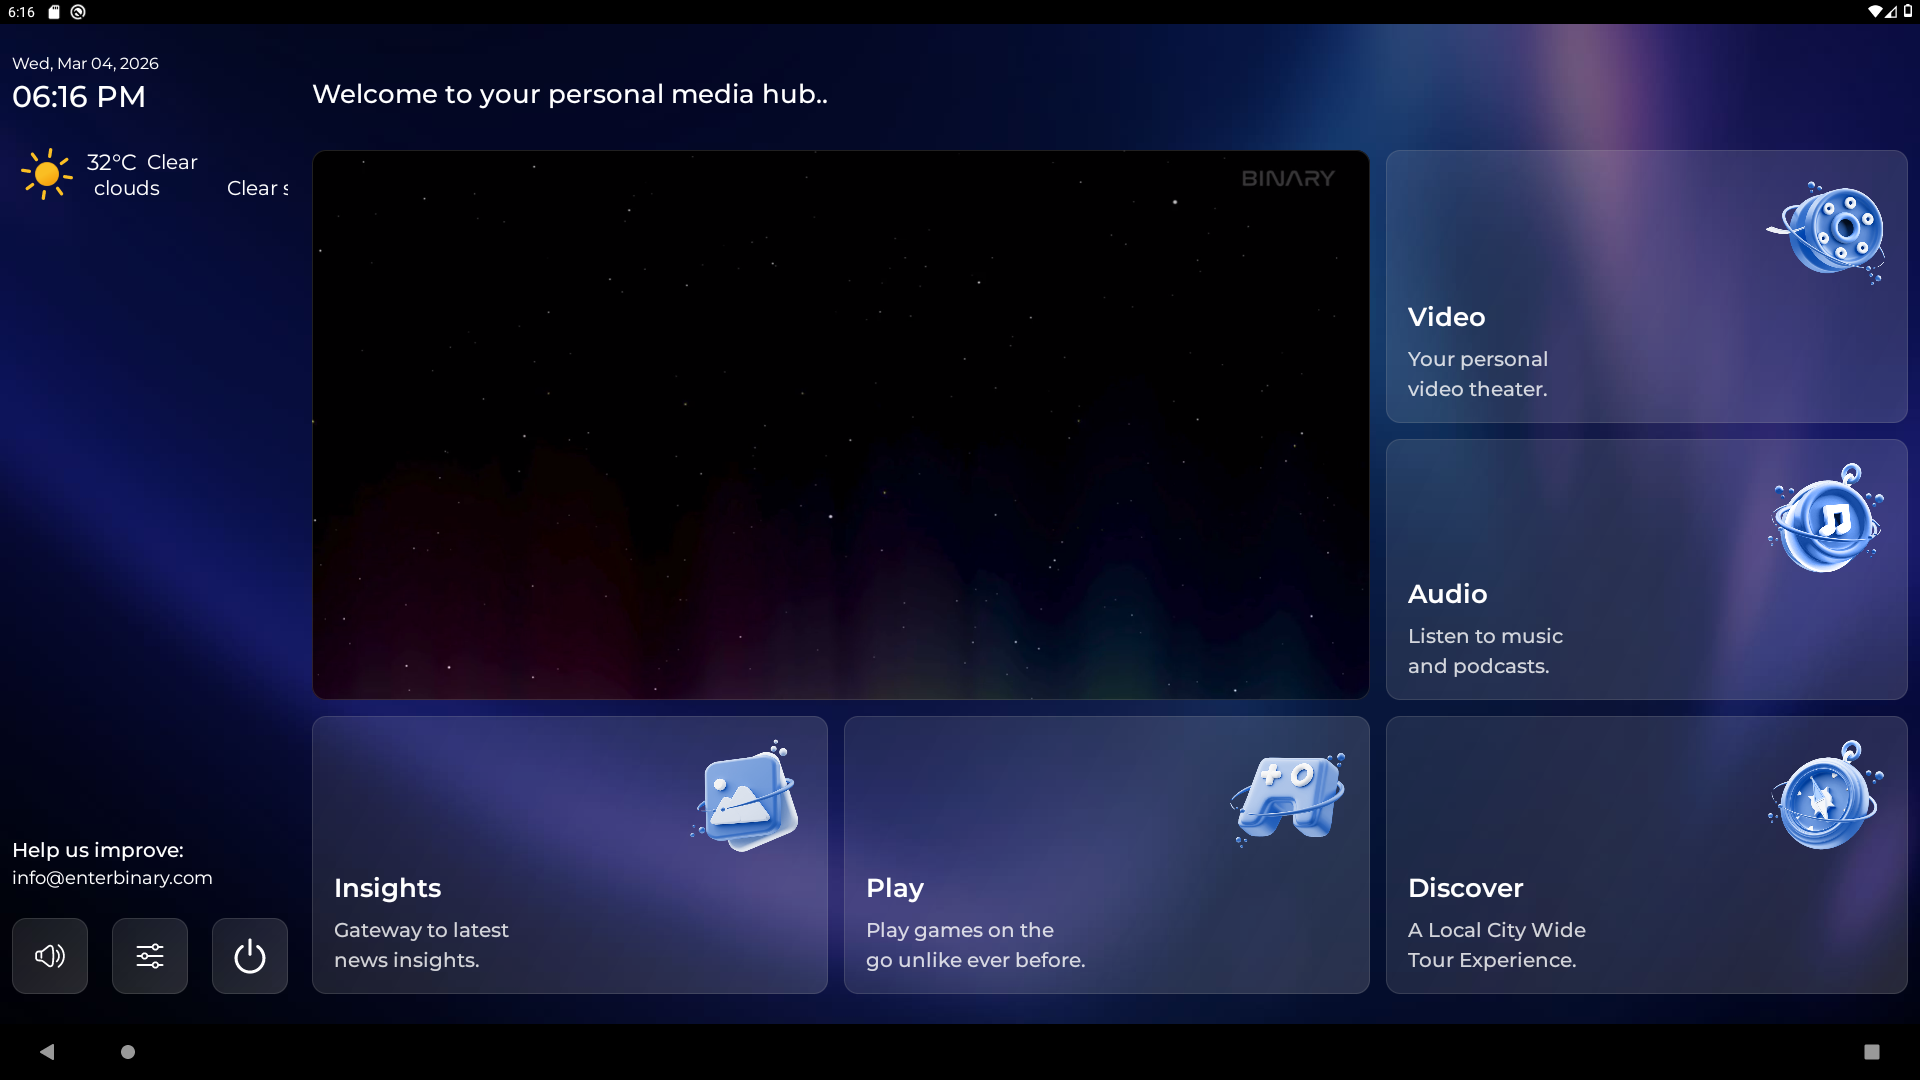Tap the SD card notification icon
1920x1080 pixels.
pyautogui.click(x=55, y=12)
